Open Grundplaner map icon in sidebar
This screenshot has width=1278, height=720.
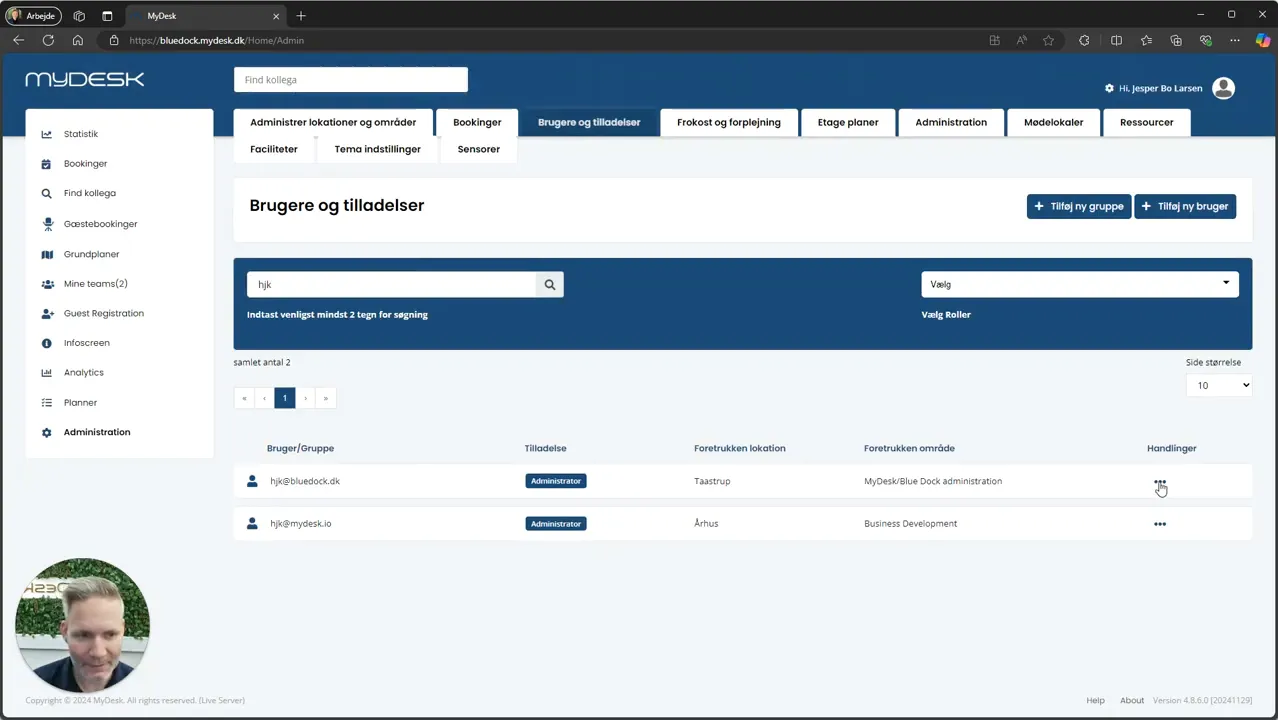tap(46, 254)
